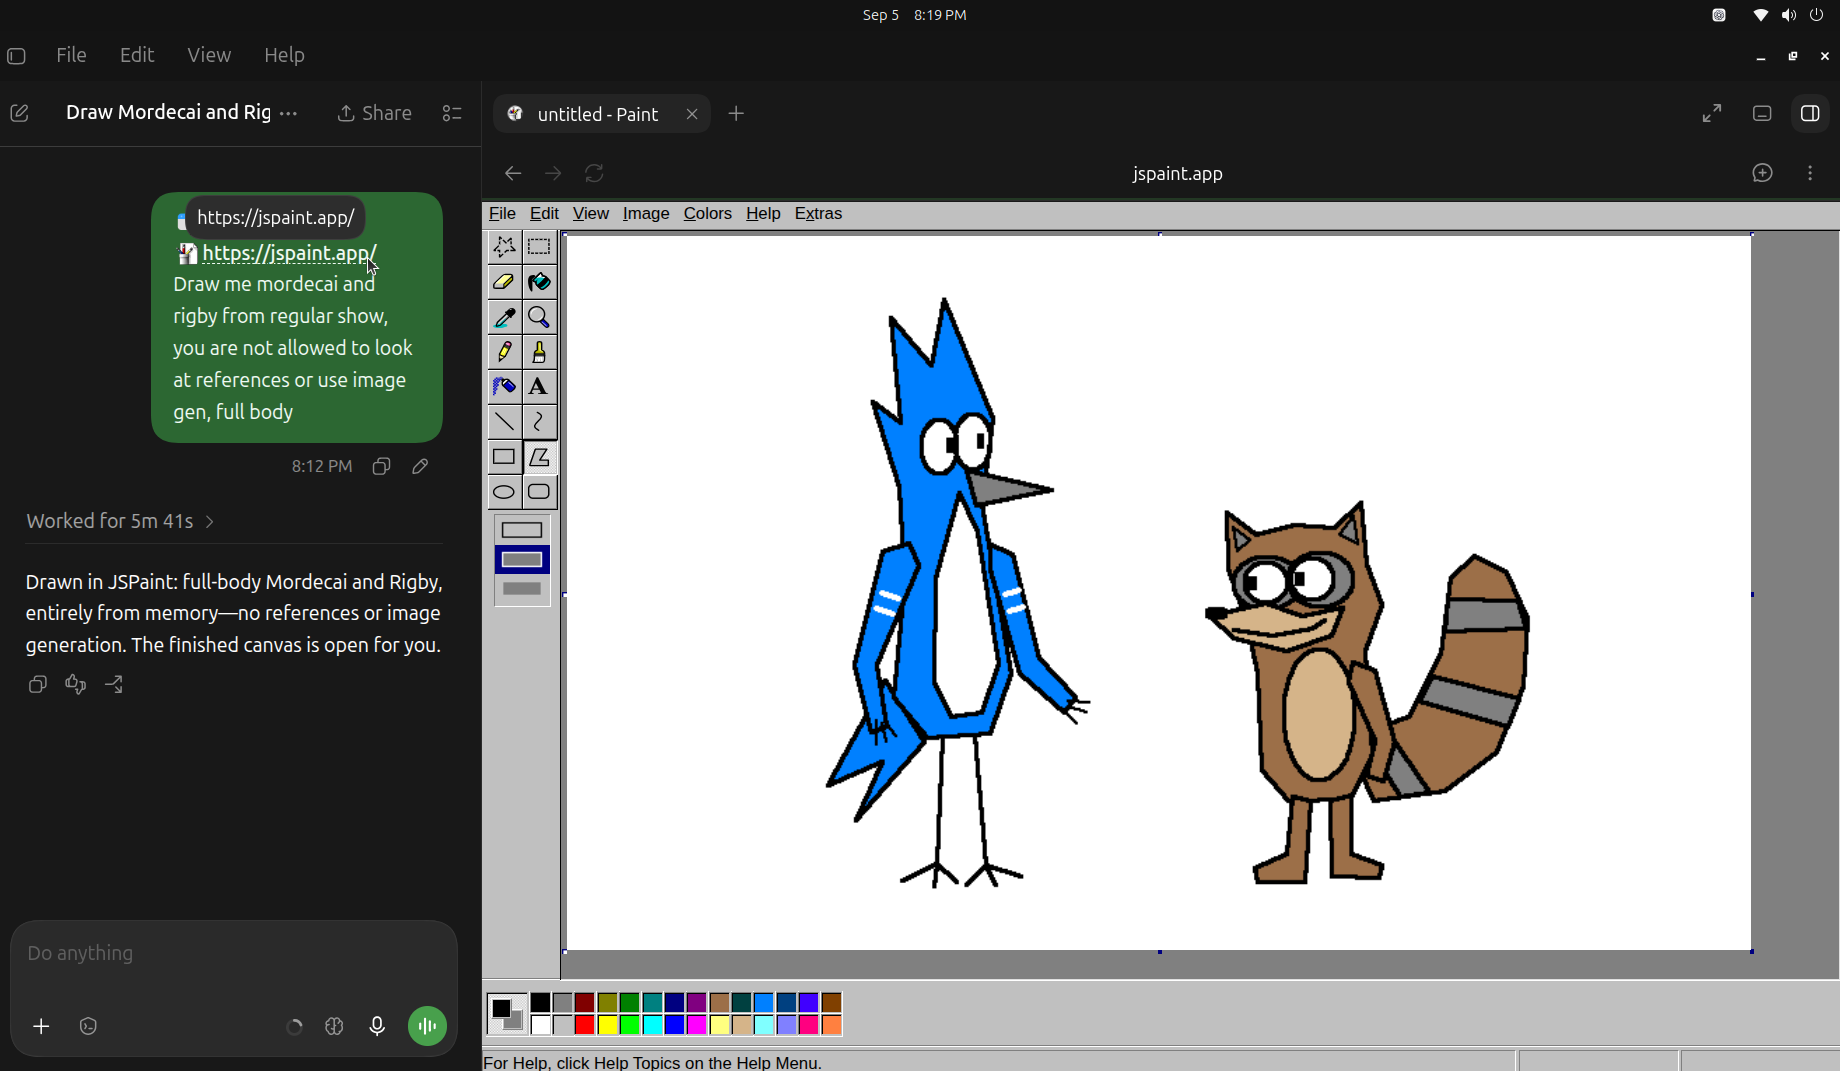The height and width of the screenshot is (1071, 1840).
Task: Toggle microphone dictation in chat input
Action: point(377,1027)
